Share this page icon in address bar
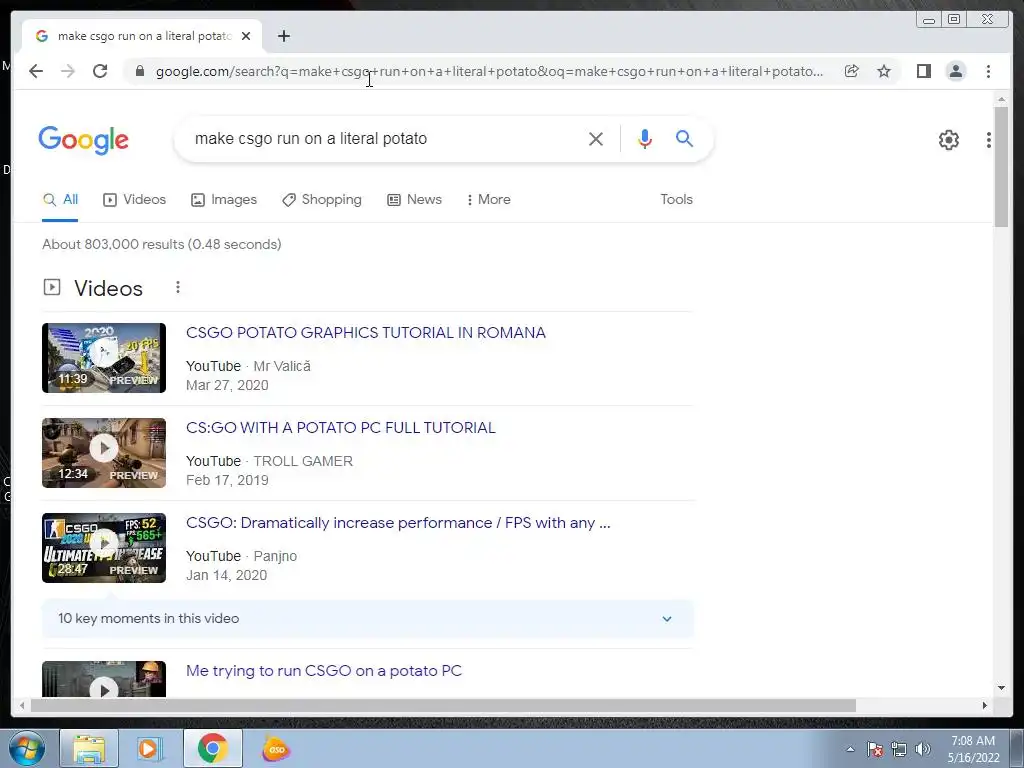The width and height of the screenshot is (1024, 768). pos(852,71)
